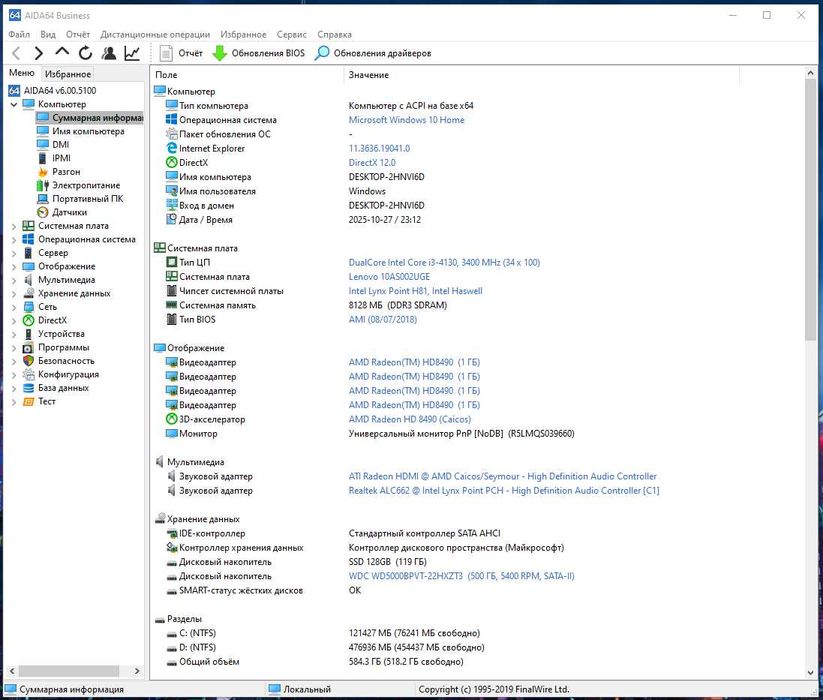This screenshot has width=823, height=700.
Task: Open the Избранное menu in menu bar
Action: 243,35
